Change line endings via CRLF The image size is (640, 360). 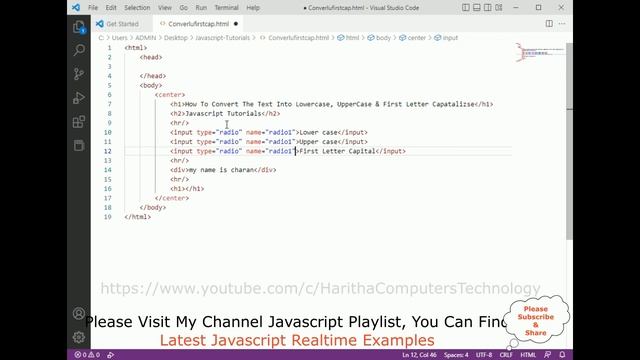tap(506, 355)
